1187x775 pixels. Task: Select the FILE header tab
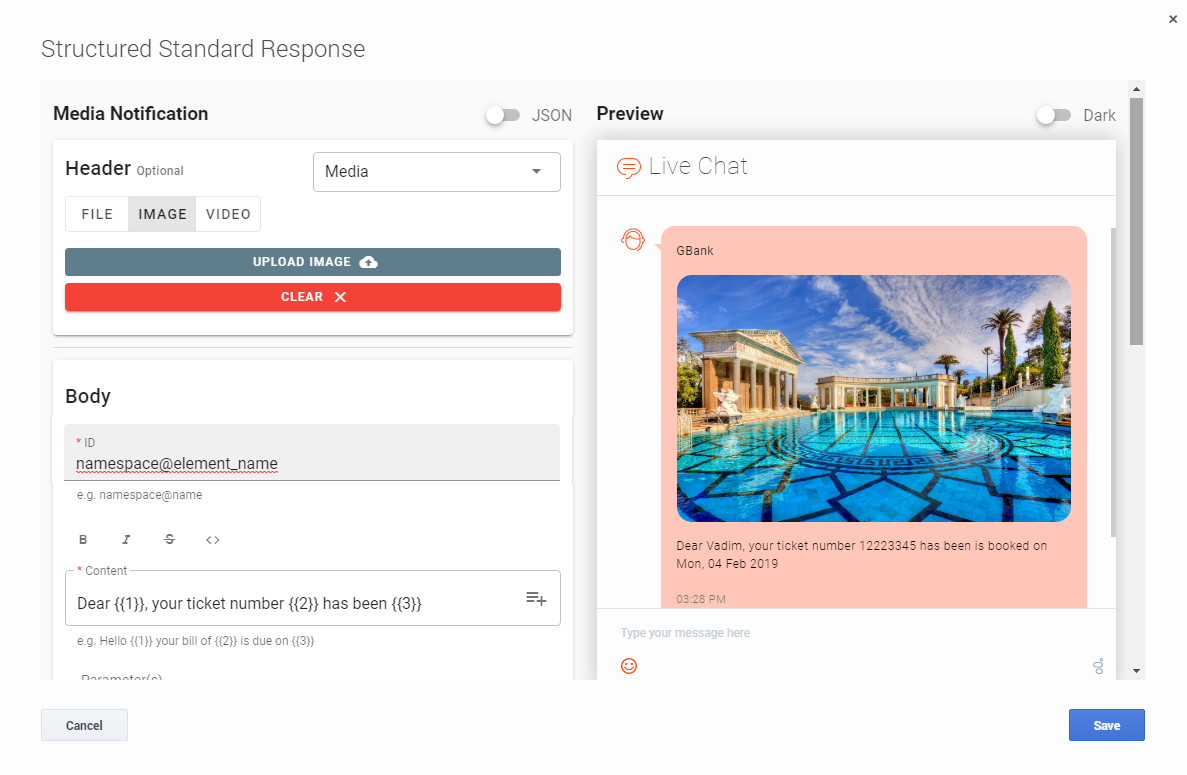click(x=97, y=214)
